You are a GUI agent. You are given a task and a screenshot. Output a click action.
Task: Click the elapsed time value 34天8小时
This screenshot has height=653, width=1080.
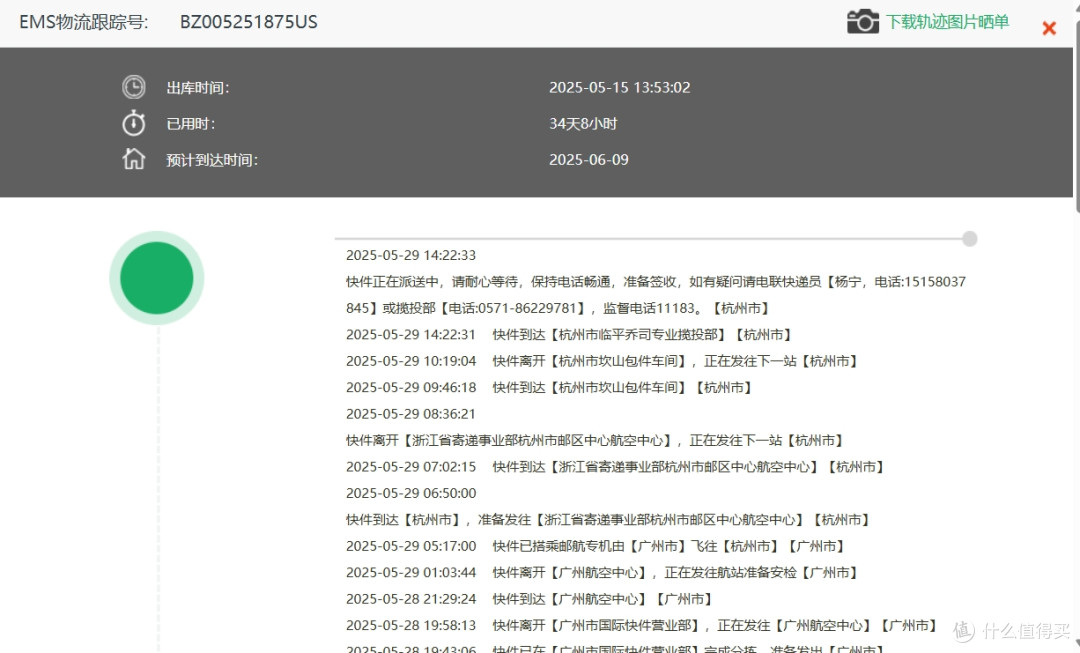pos(583,124)
